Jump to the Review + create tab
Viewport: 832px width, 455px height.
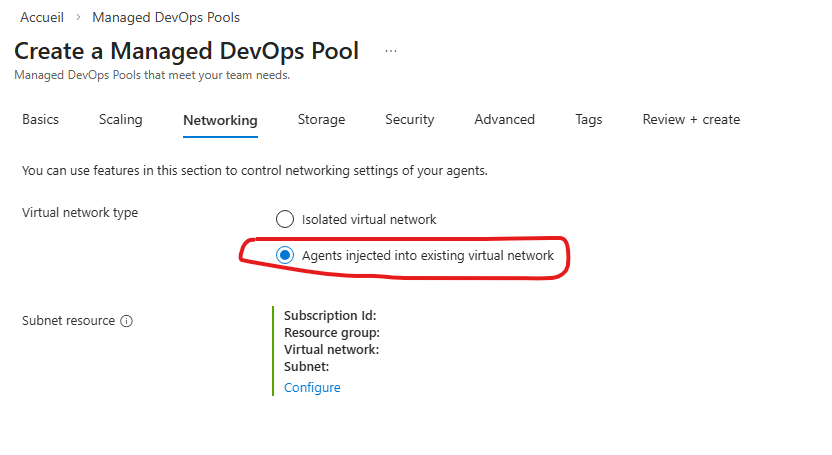[x=691, y=119]
